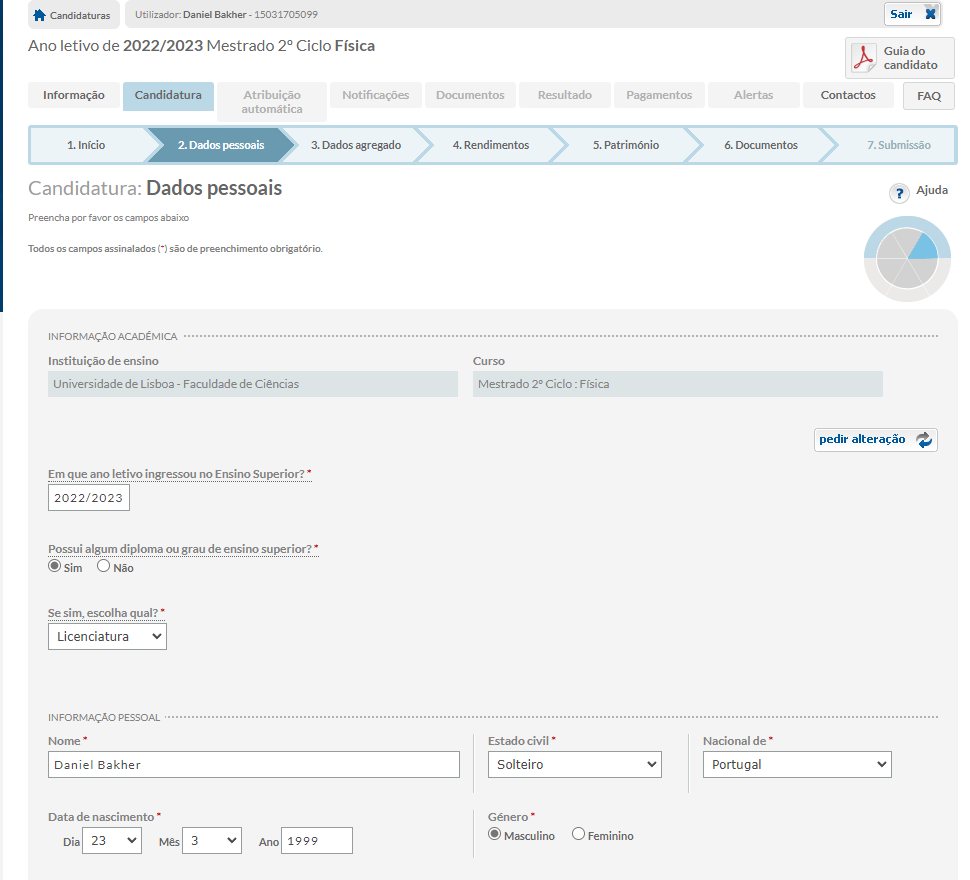This screenshot has width=970, height=880.
Task: Click the Sair logout button
Action: point(912,14)
